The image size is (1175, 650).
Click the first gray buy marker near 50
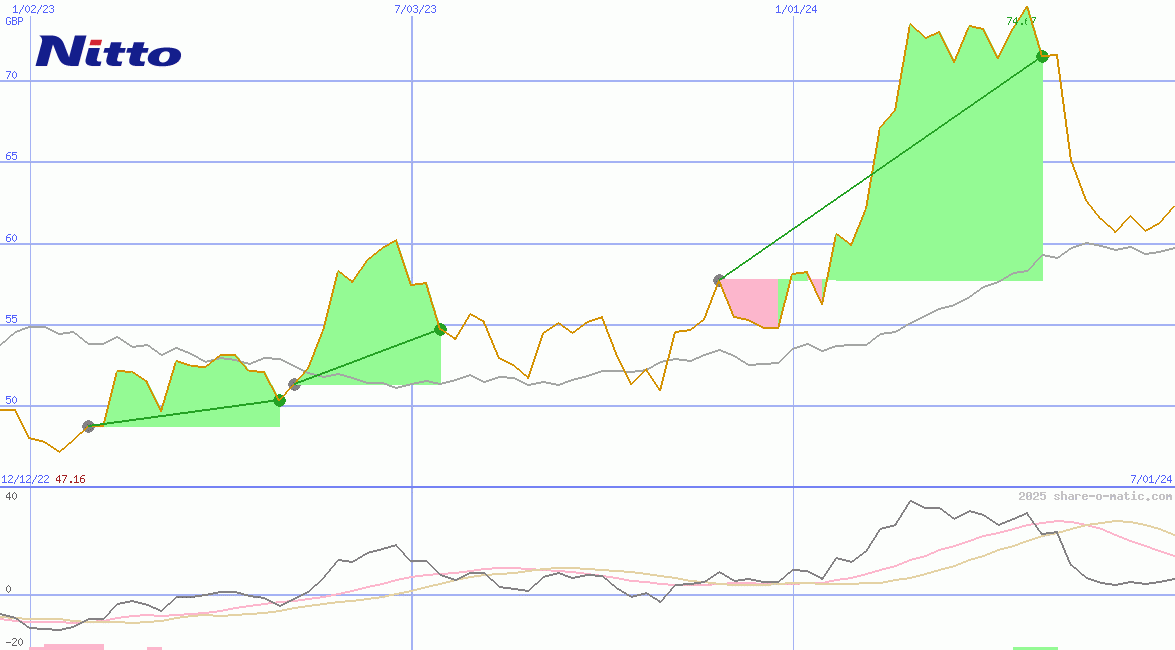(88, 426)
